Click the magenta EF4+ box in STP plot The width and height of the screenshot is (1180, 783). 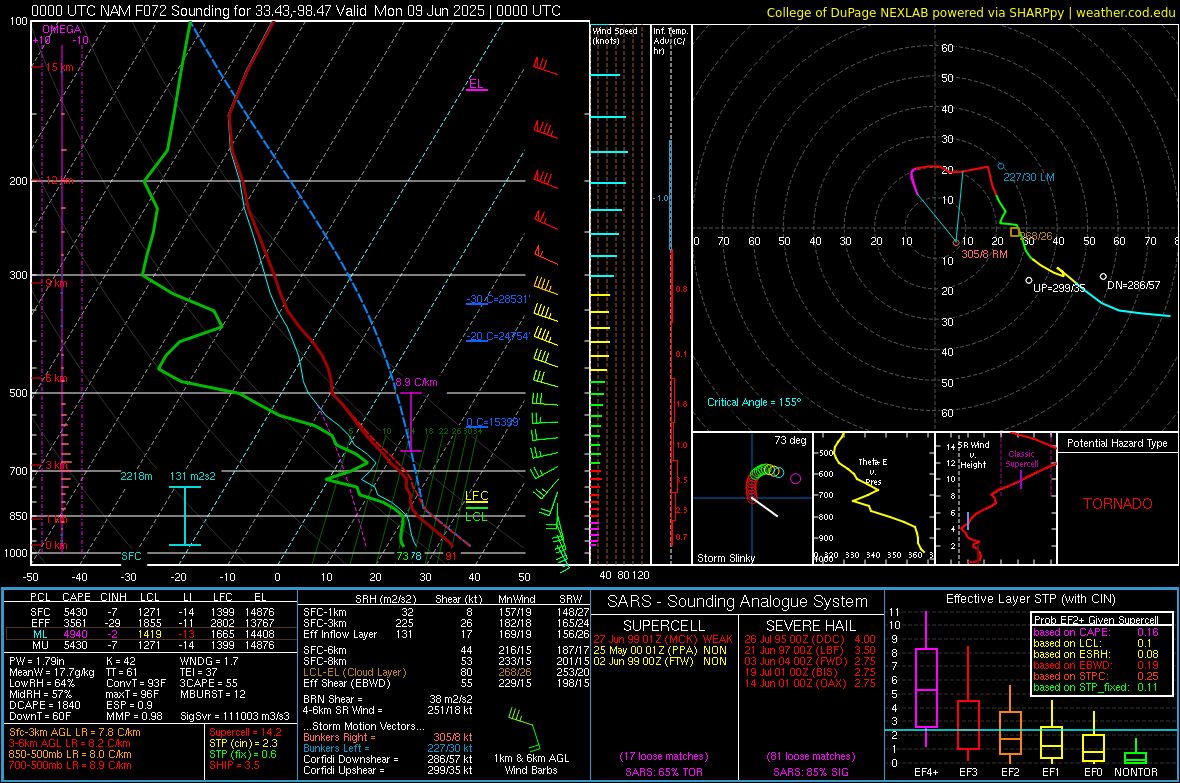click(926, 687)
